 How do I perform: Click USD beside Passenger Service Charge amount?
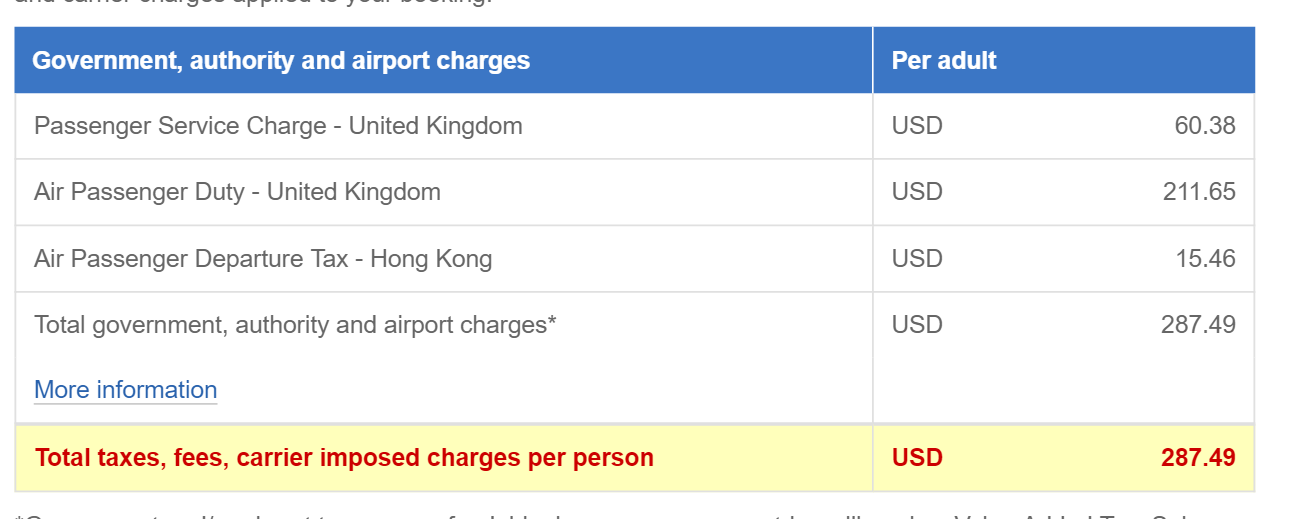pyautogui.click(x=917, y=126)
